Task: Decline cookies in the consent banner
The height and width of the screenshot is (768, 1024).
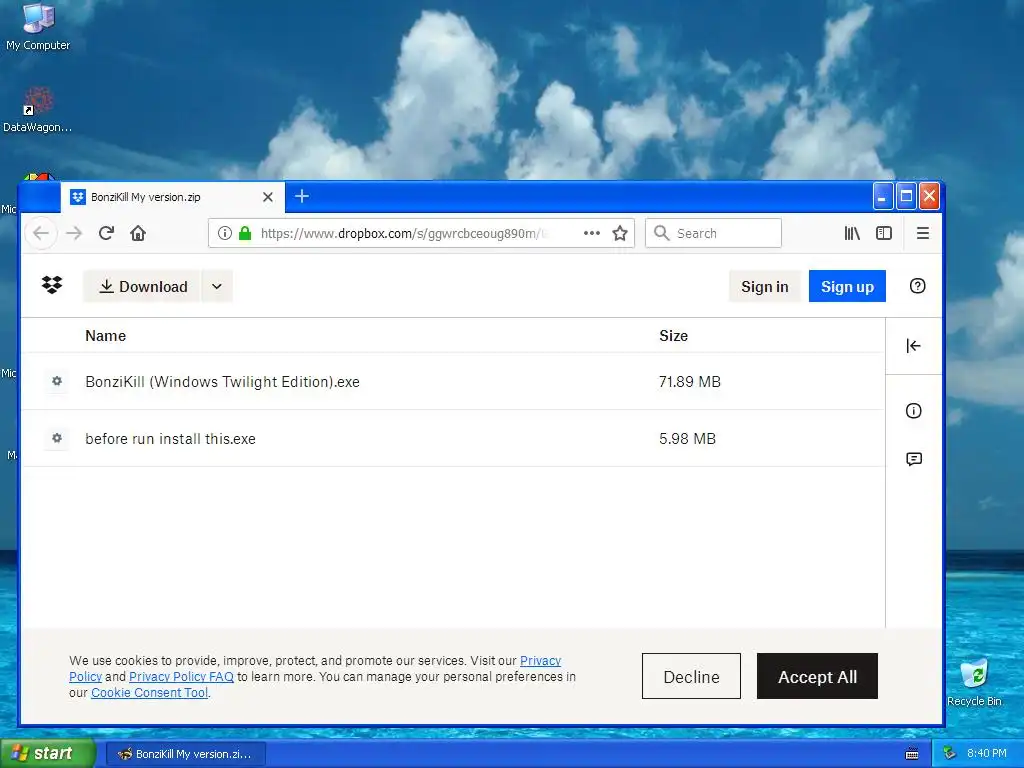Action: point(691,676)
